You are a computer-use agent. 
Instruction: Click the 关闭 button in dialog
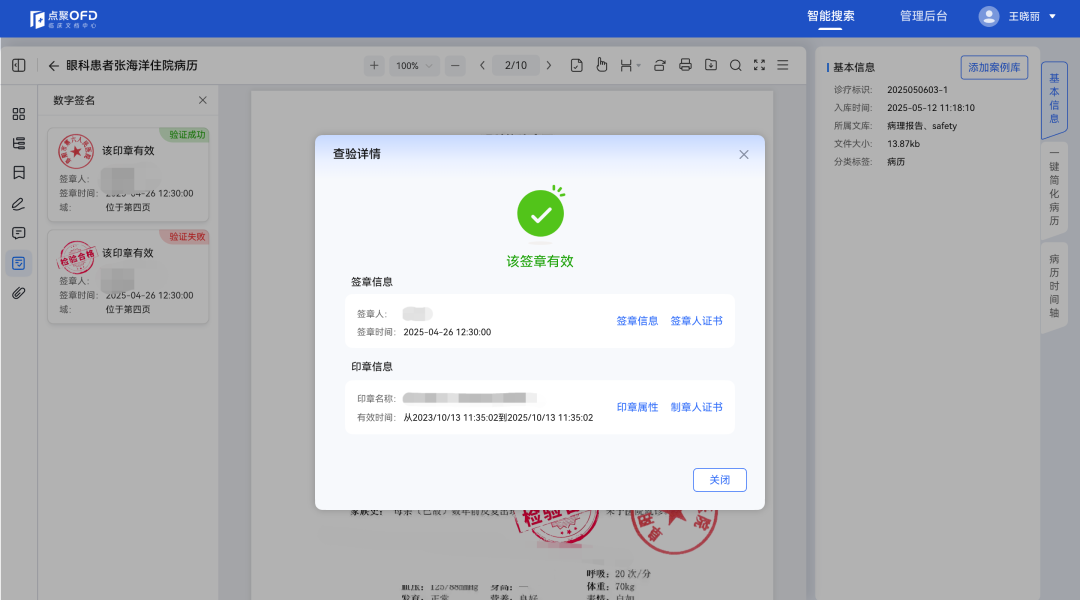[x=719, y=480]
